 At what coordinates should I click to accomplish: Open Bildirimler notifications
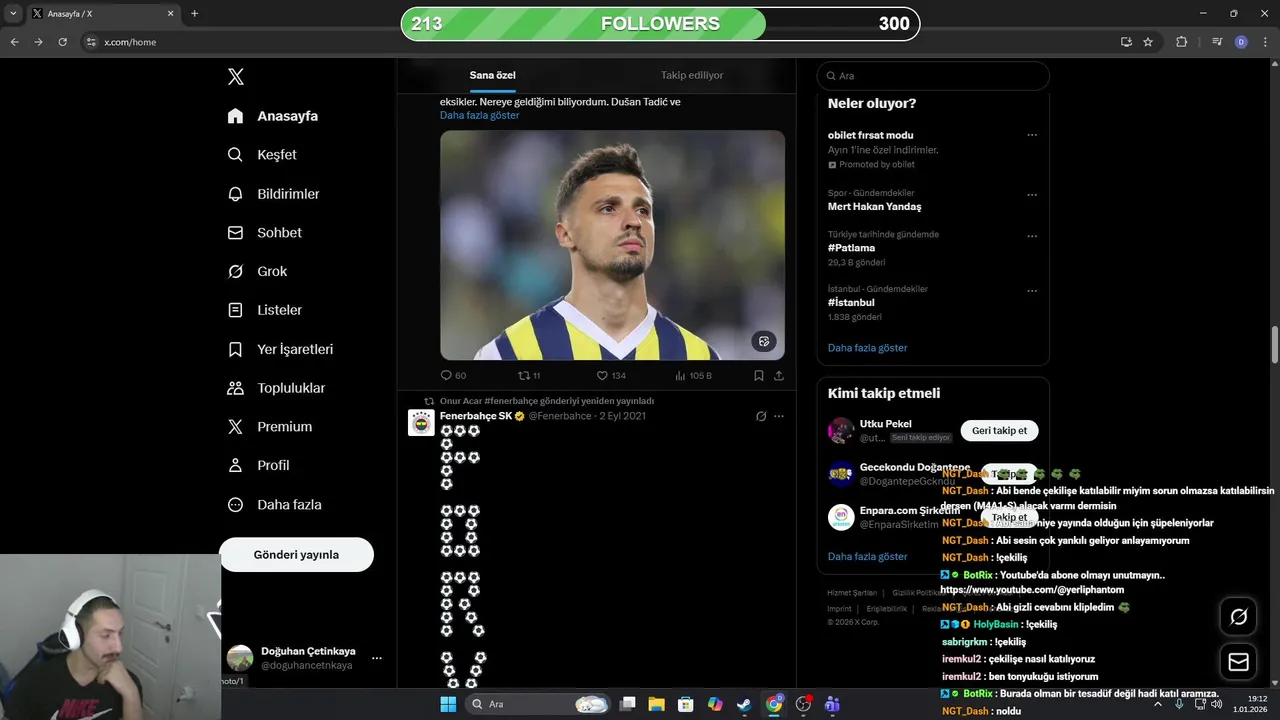tap(273, 194)
